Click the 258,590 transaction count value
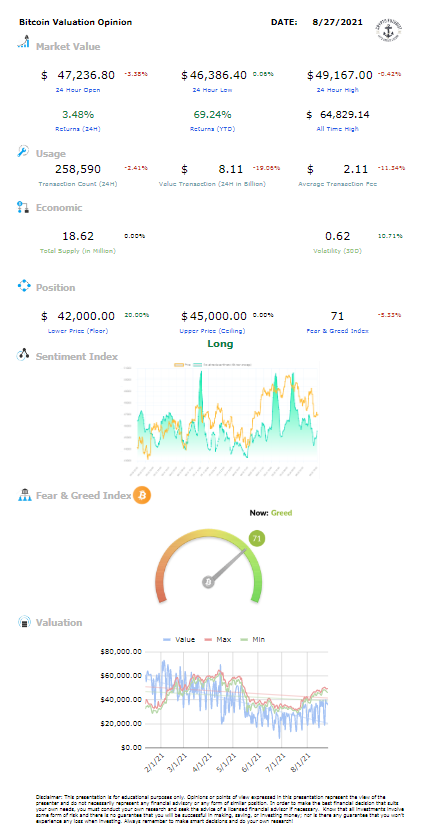433x840 pixels. coord(78,169)
